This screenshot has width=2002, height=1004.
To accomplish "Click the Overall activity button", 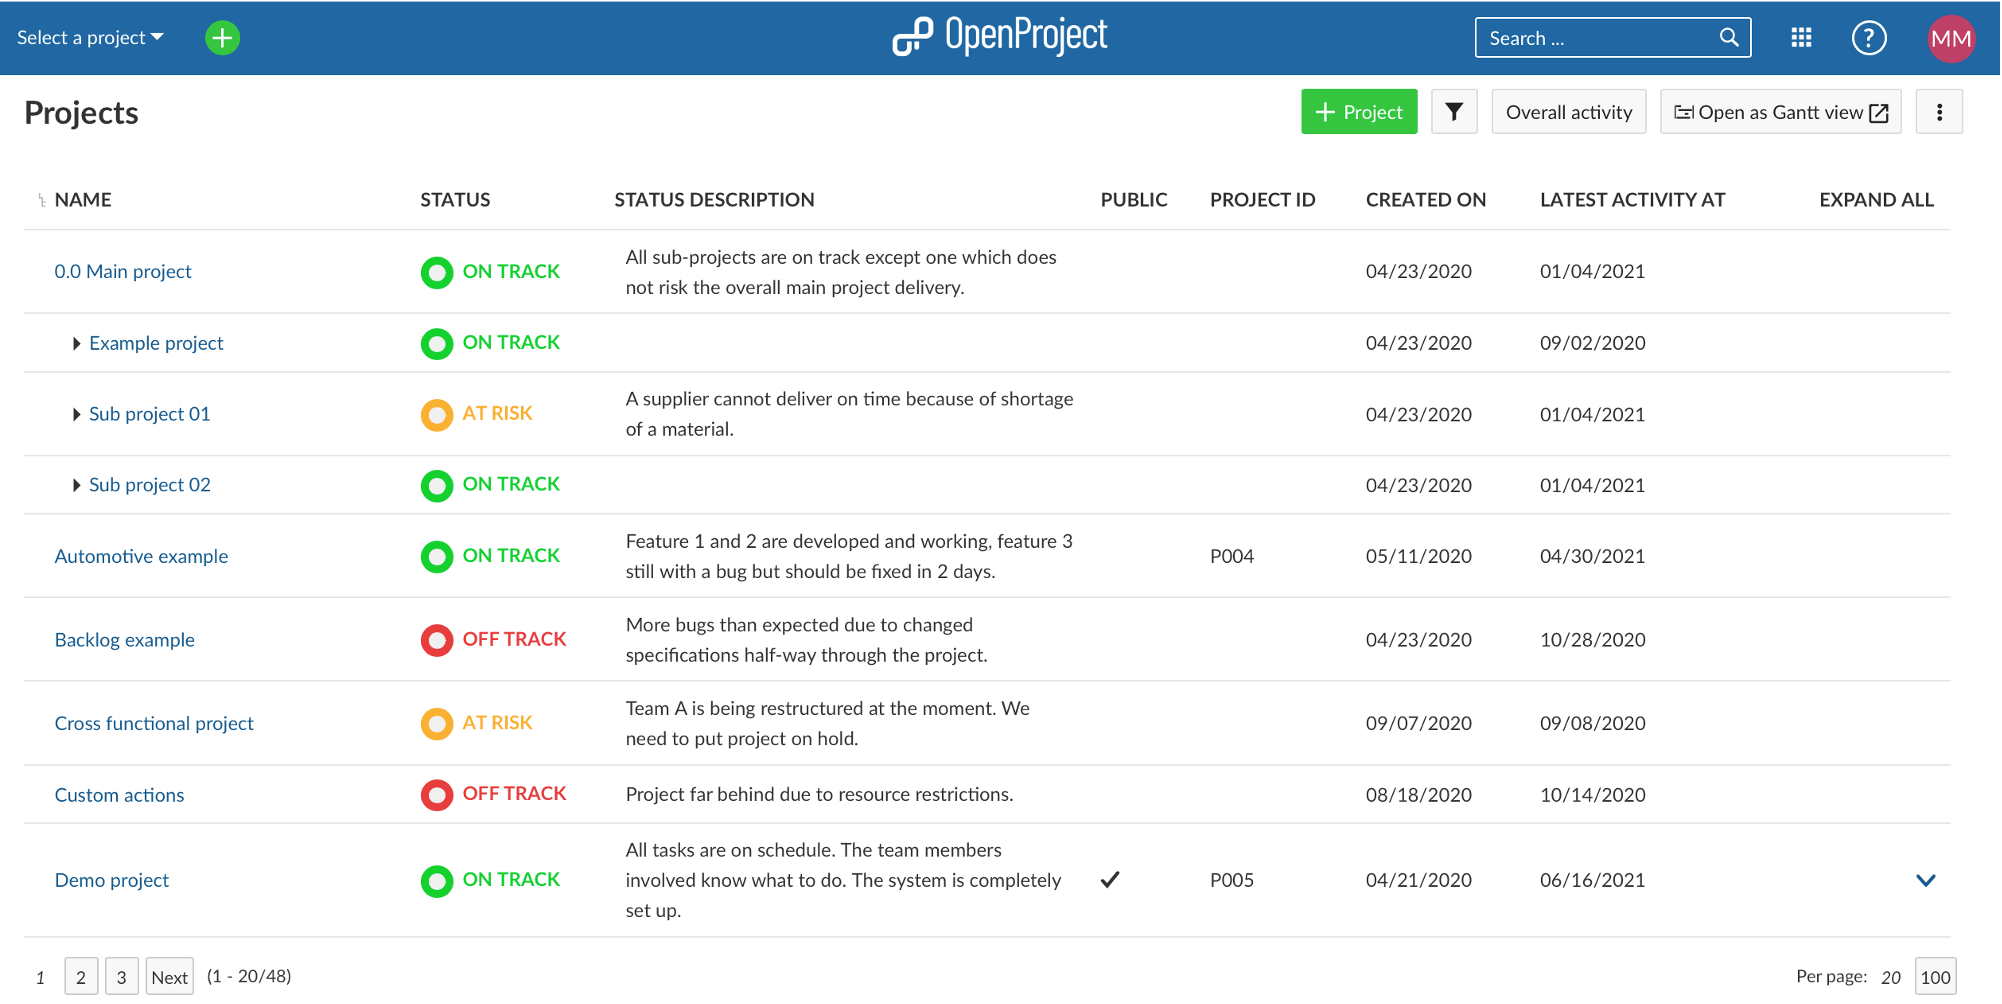I will pyautogui.click(x=1568, y=111).
